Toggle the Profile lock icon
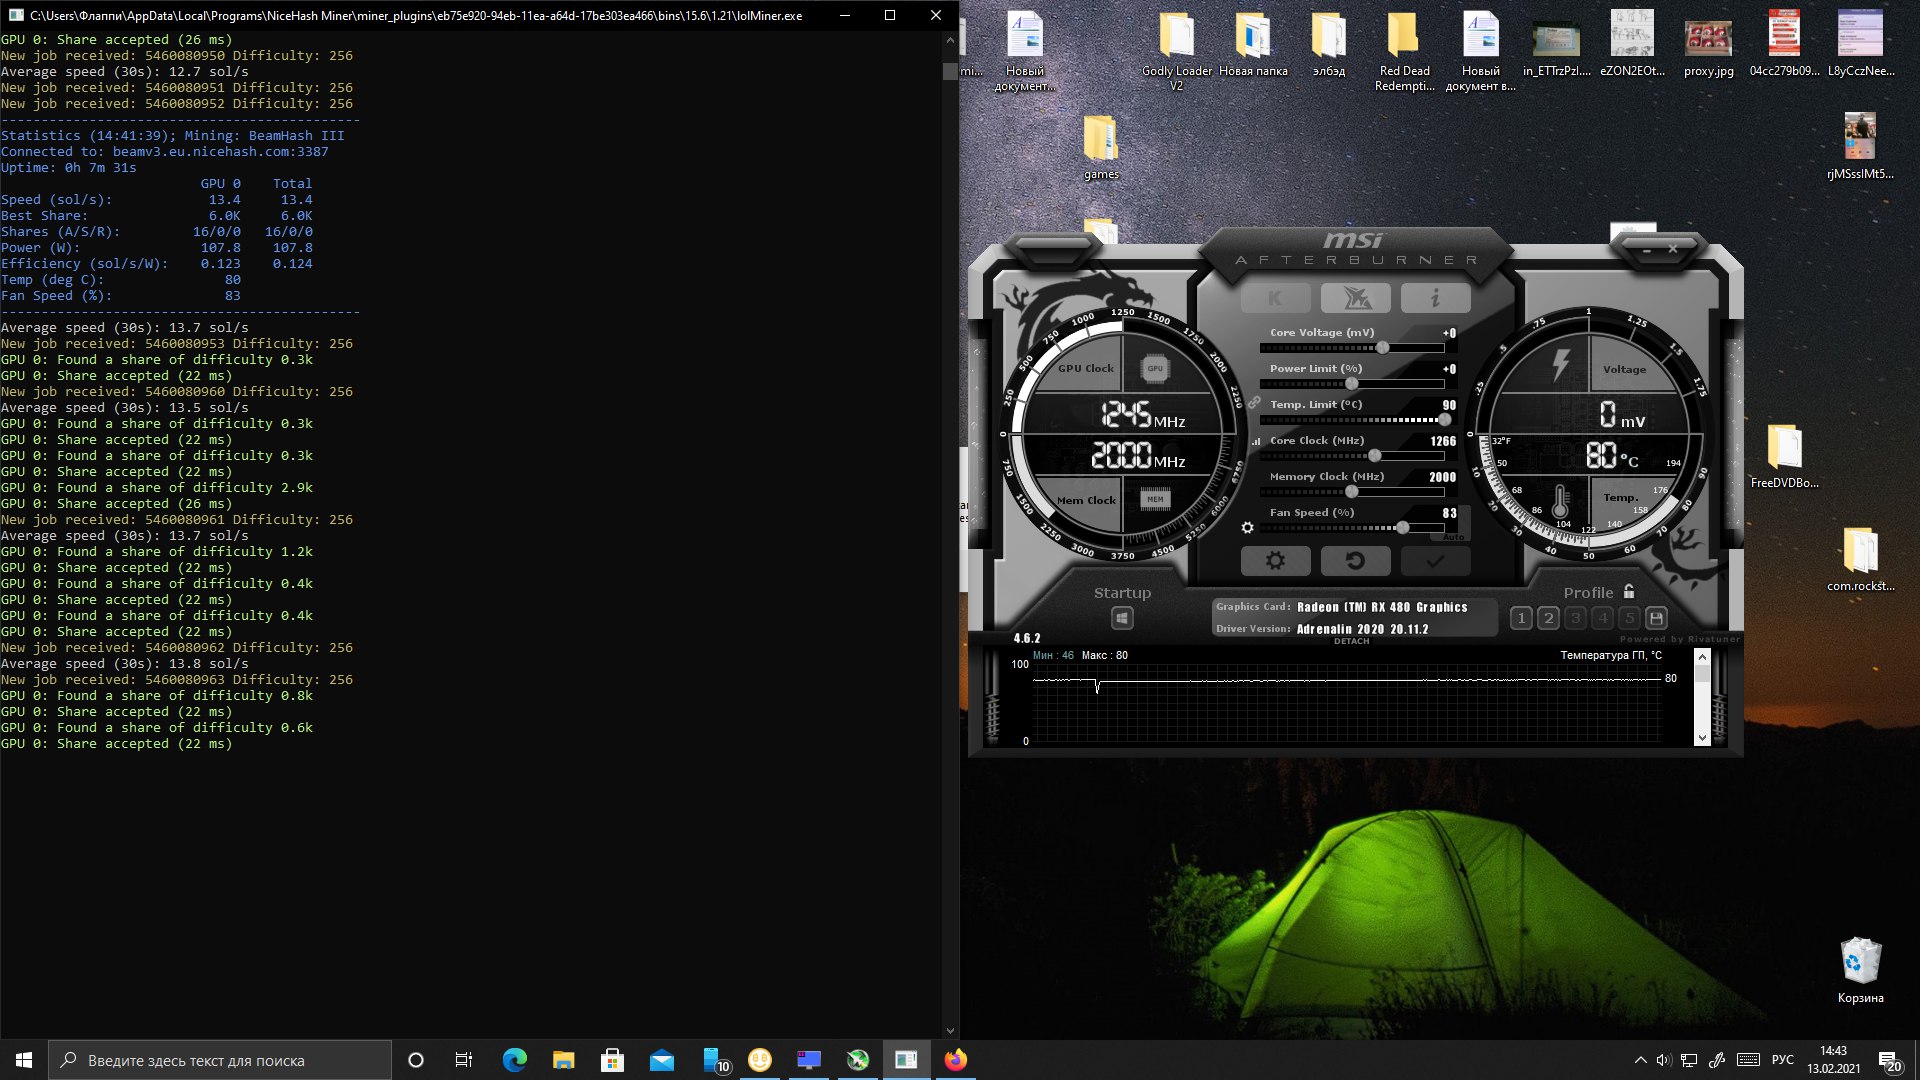This screenshot has width=1920, height=1080. 1629,591
